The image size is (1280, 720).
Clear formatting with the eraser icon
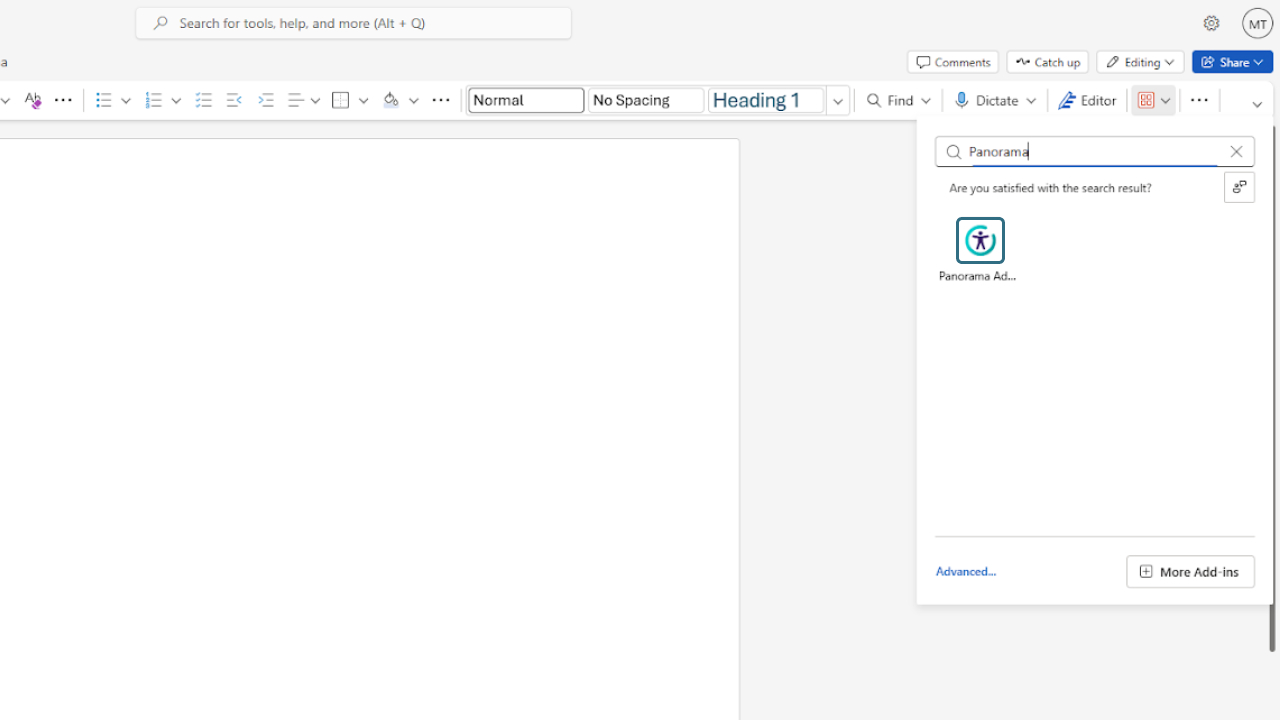(x=32, y=100)
